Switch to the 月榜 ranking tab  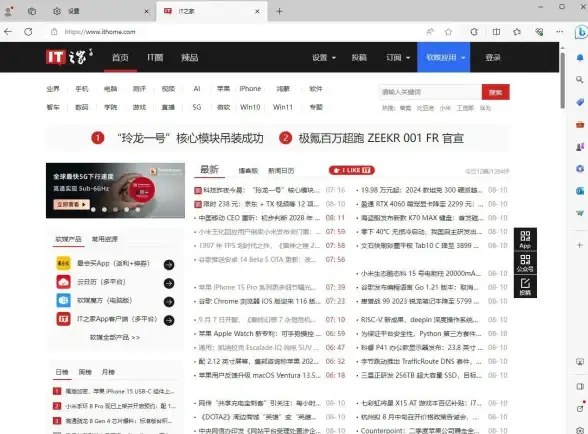(108, 372)
